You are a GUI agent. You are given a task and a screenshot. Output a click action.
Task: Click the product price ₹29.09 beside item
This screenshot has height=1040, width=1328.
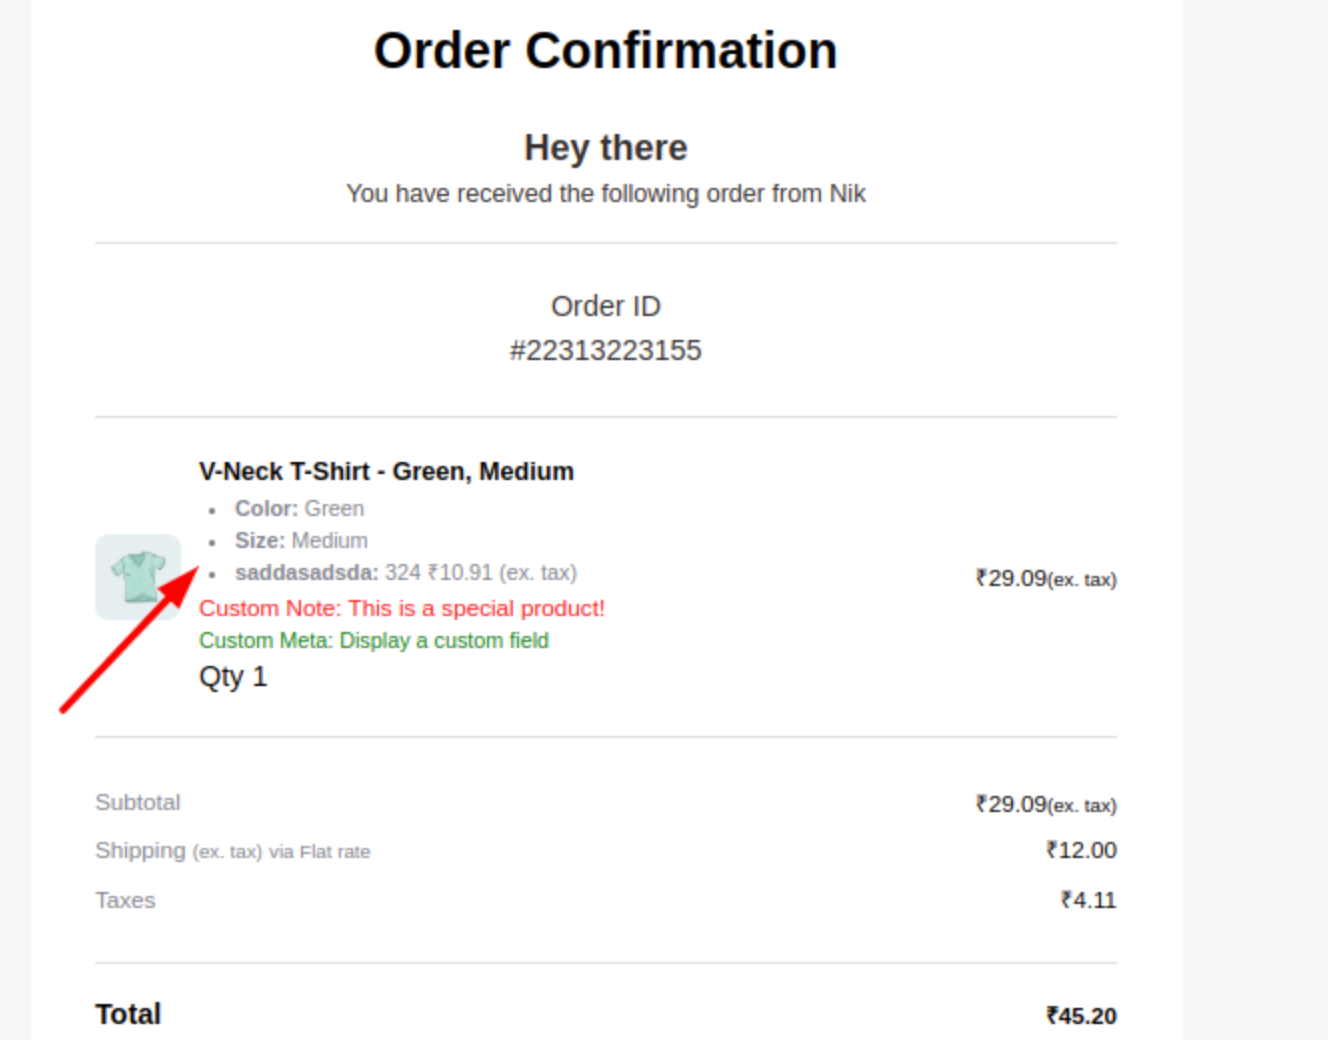(x=1046, y=578)
